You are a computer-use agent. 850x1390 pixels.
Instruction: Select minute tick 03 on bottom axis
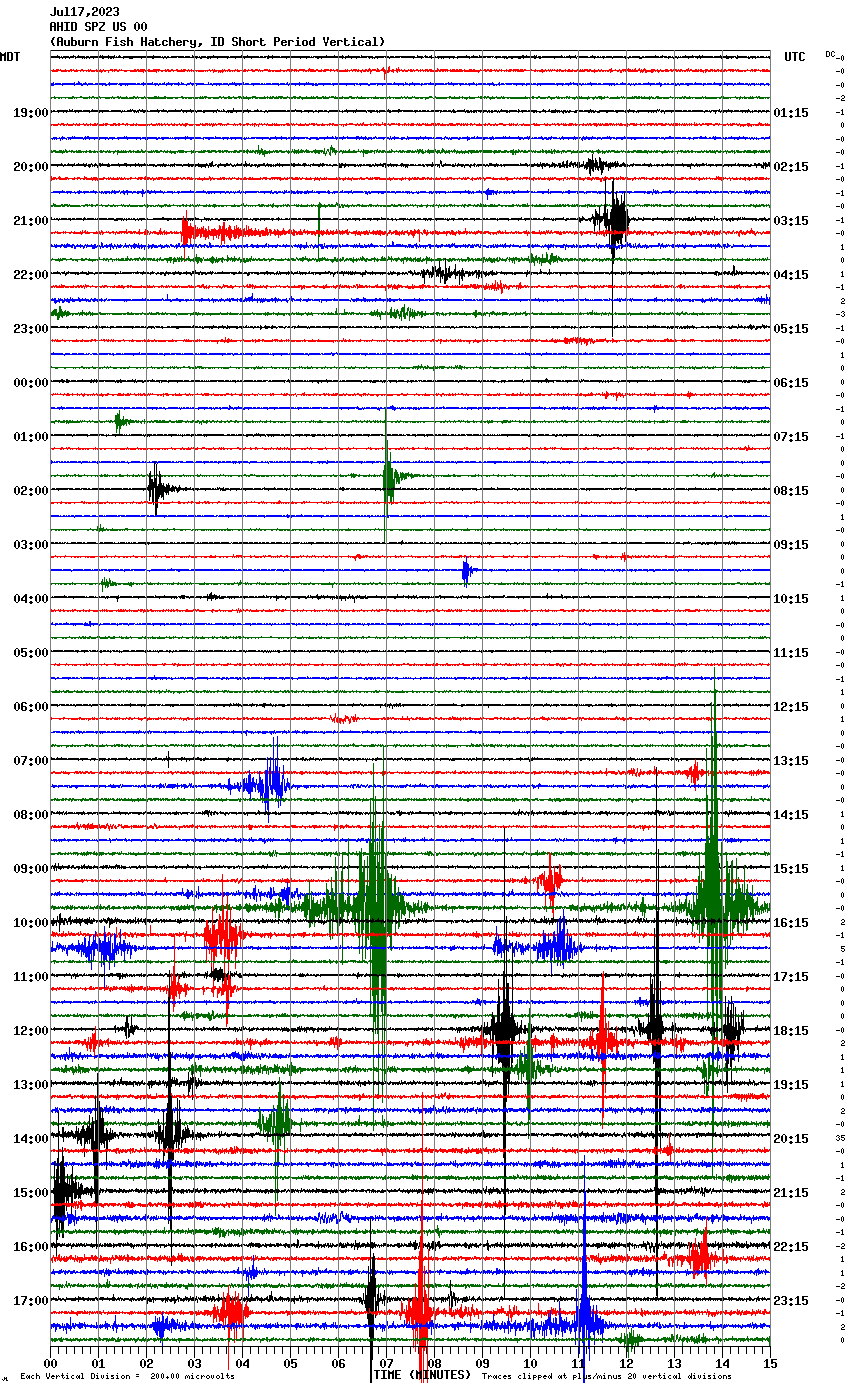194,1363
